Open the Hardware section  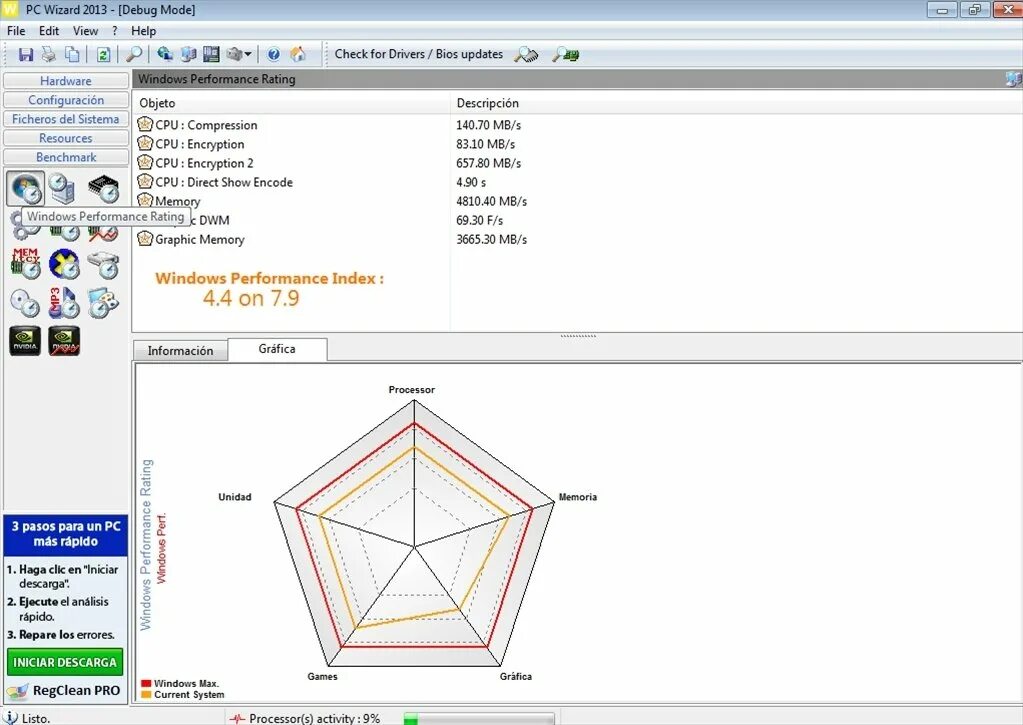coord(65,81)
